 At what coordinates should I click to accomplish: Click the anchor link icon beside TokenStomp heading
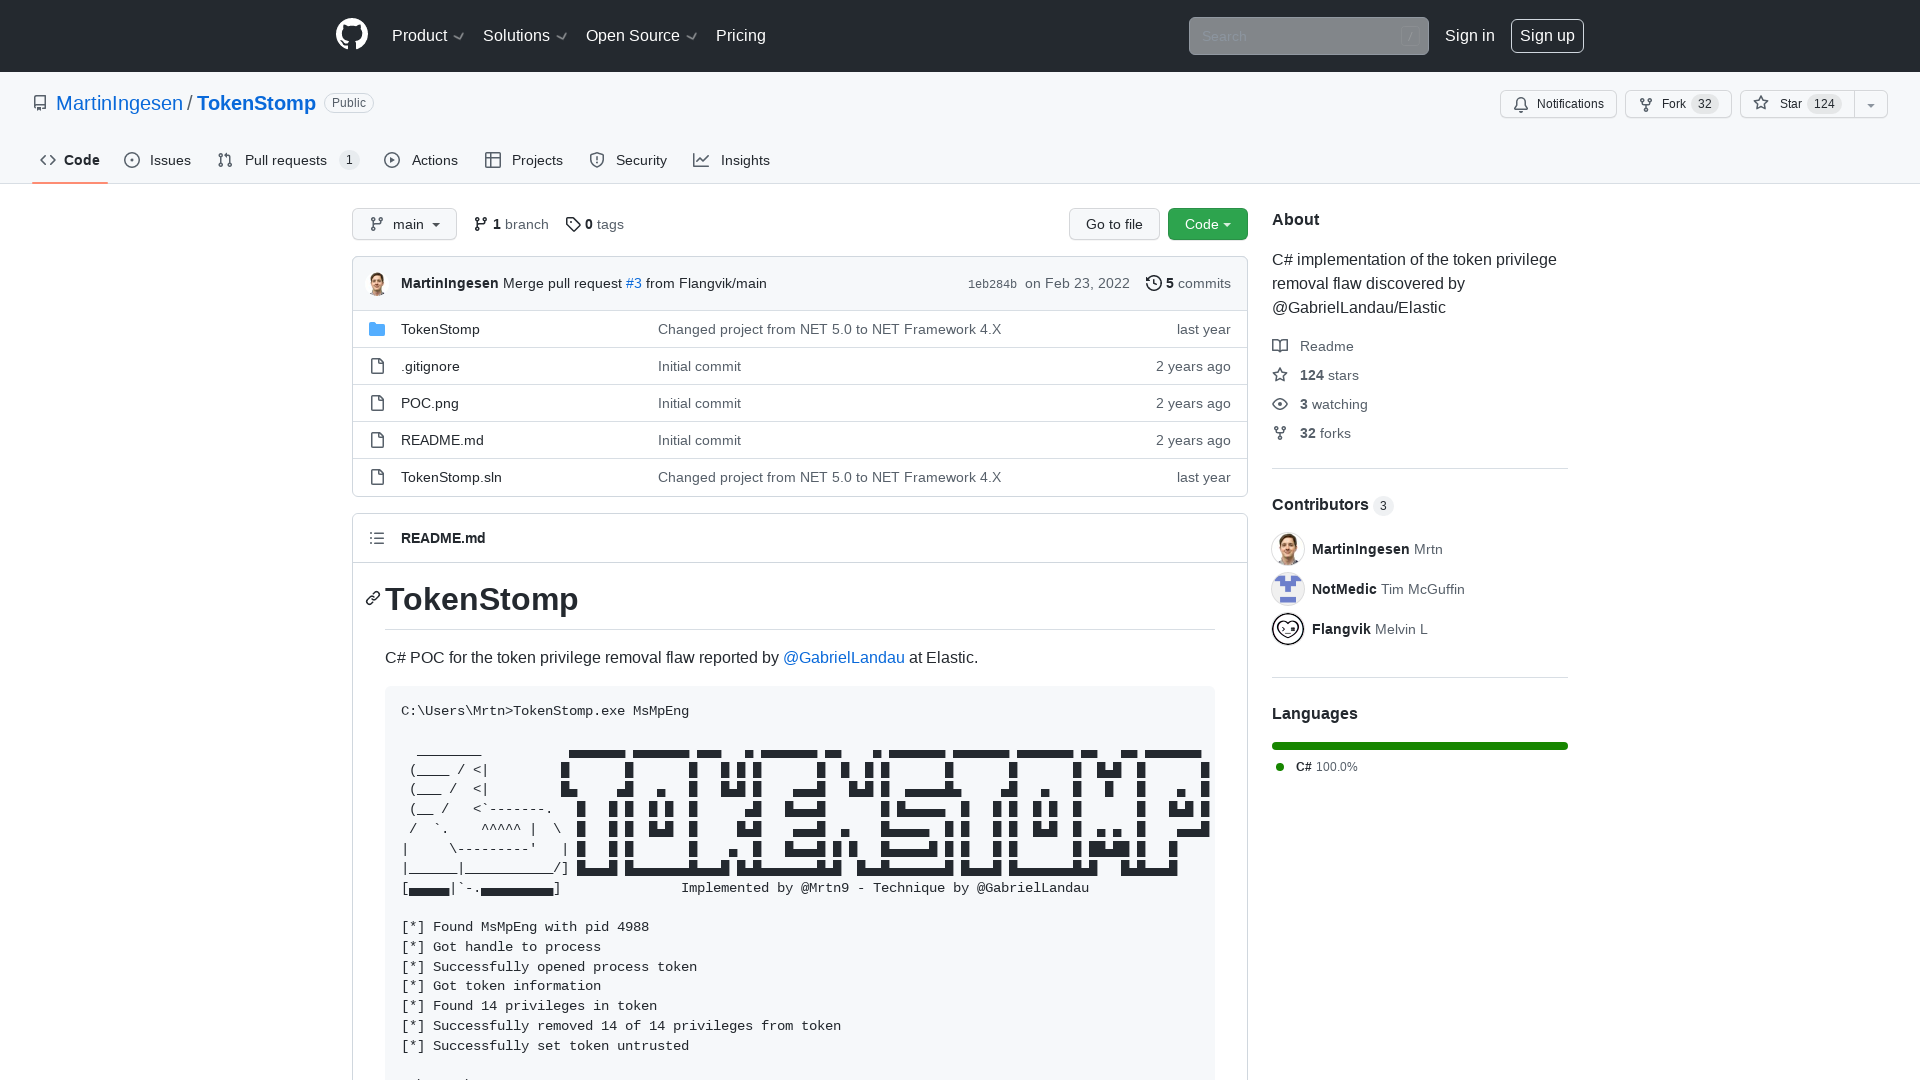coord(373,598)
